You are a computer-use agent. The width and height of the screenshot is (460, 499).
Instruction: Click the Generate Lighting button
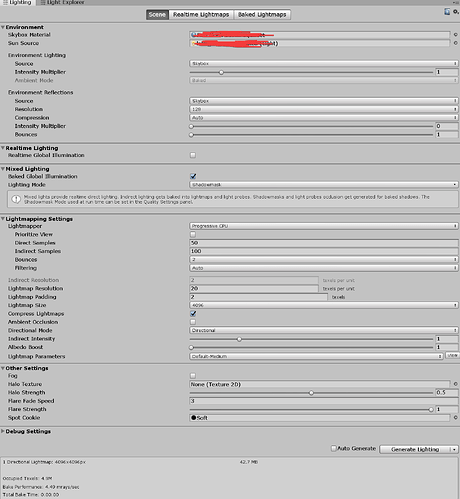[415, 449]
